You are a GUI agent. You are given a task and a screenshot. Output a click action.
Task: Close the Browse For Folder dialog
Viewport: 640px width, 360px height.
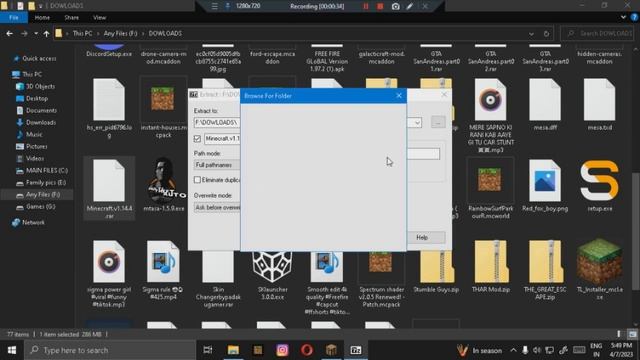pyautogui.click(x=399, y=96)
